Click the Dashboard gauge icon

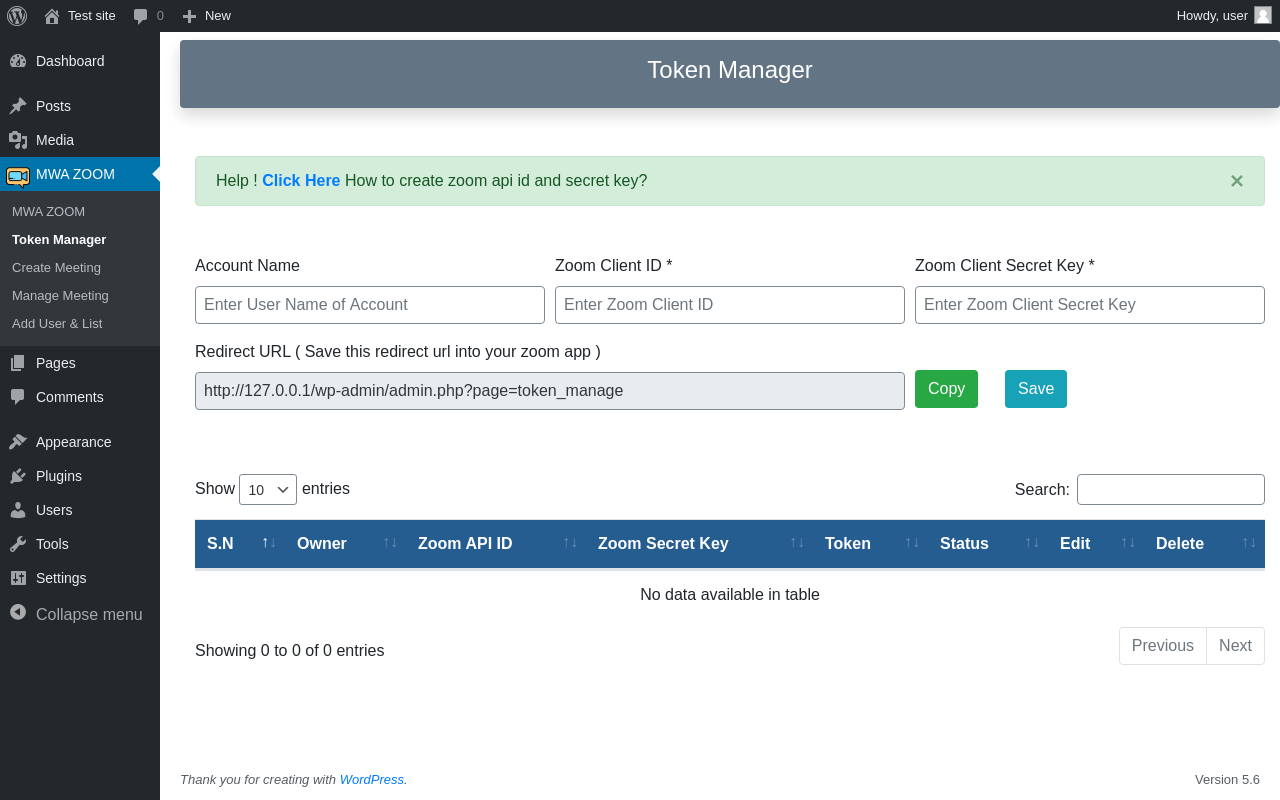pyautogui.click(x=18, y=61)
